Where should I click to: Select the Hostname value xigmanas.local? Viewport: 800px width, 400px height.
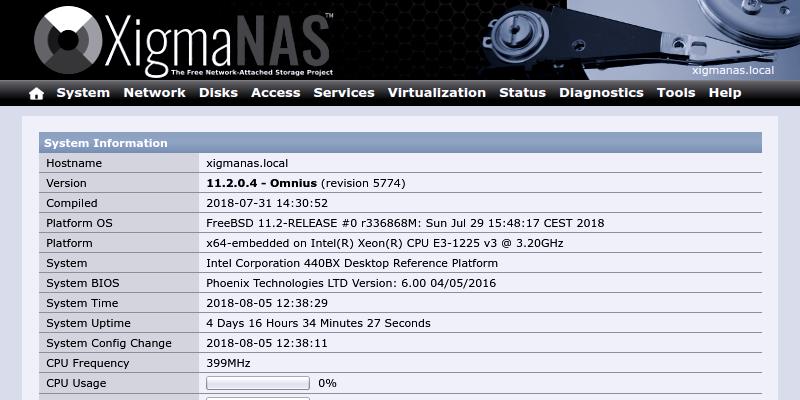click(246, 163)
